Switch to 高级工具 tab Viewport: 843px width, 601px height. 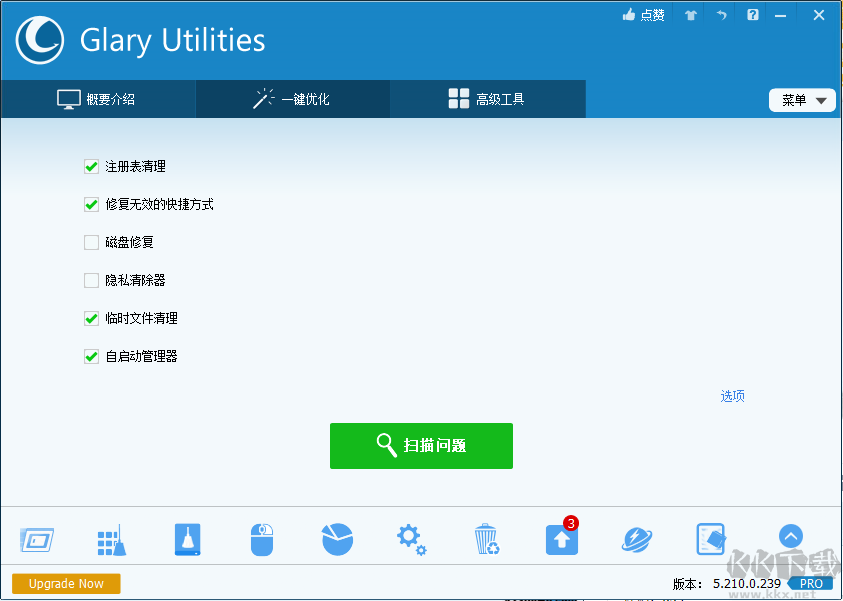(x=488, y=99)
